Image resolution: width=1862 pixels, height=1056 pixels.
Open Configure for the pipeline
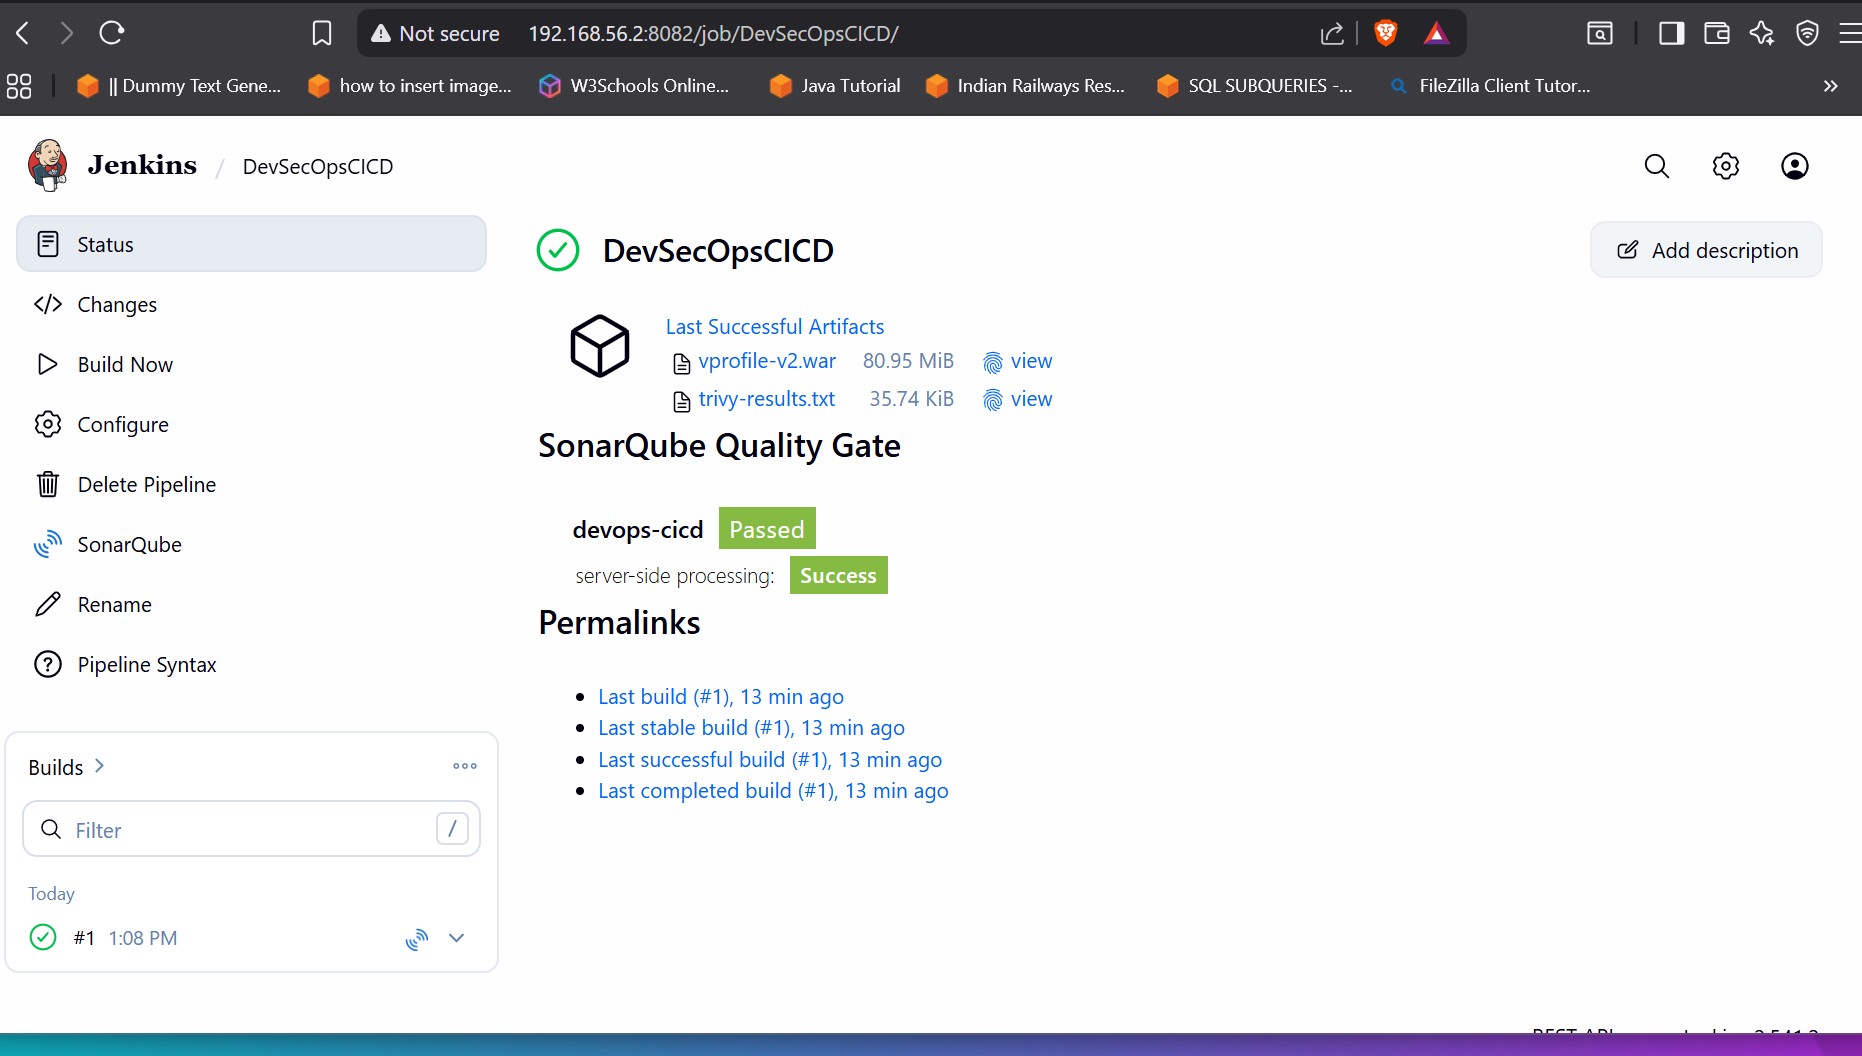252,424
